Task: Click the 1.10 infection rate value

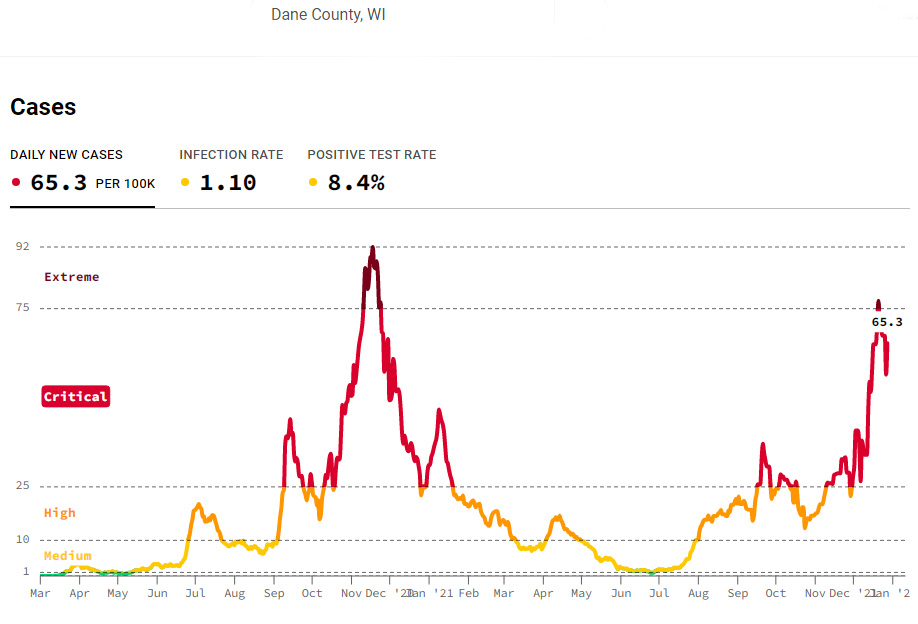Action: pyautogui.click(x=228, y=183)
